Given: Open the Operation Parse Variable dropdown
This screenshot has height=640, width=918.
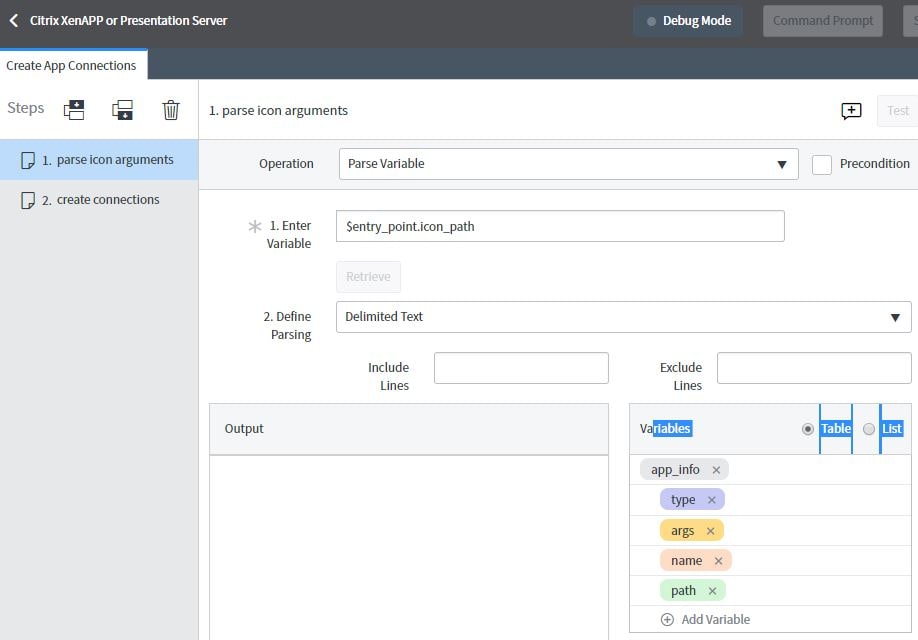Looking at the screenshot, I should (x=568, y=164).
